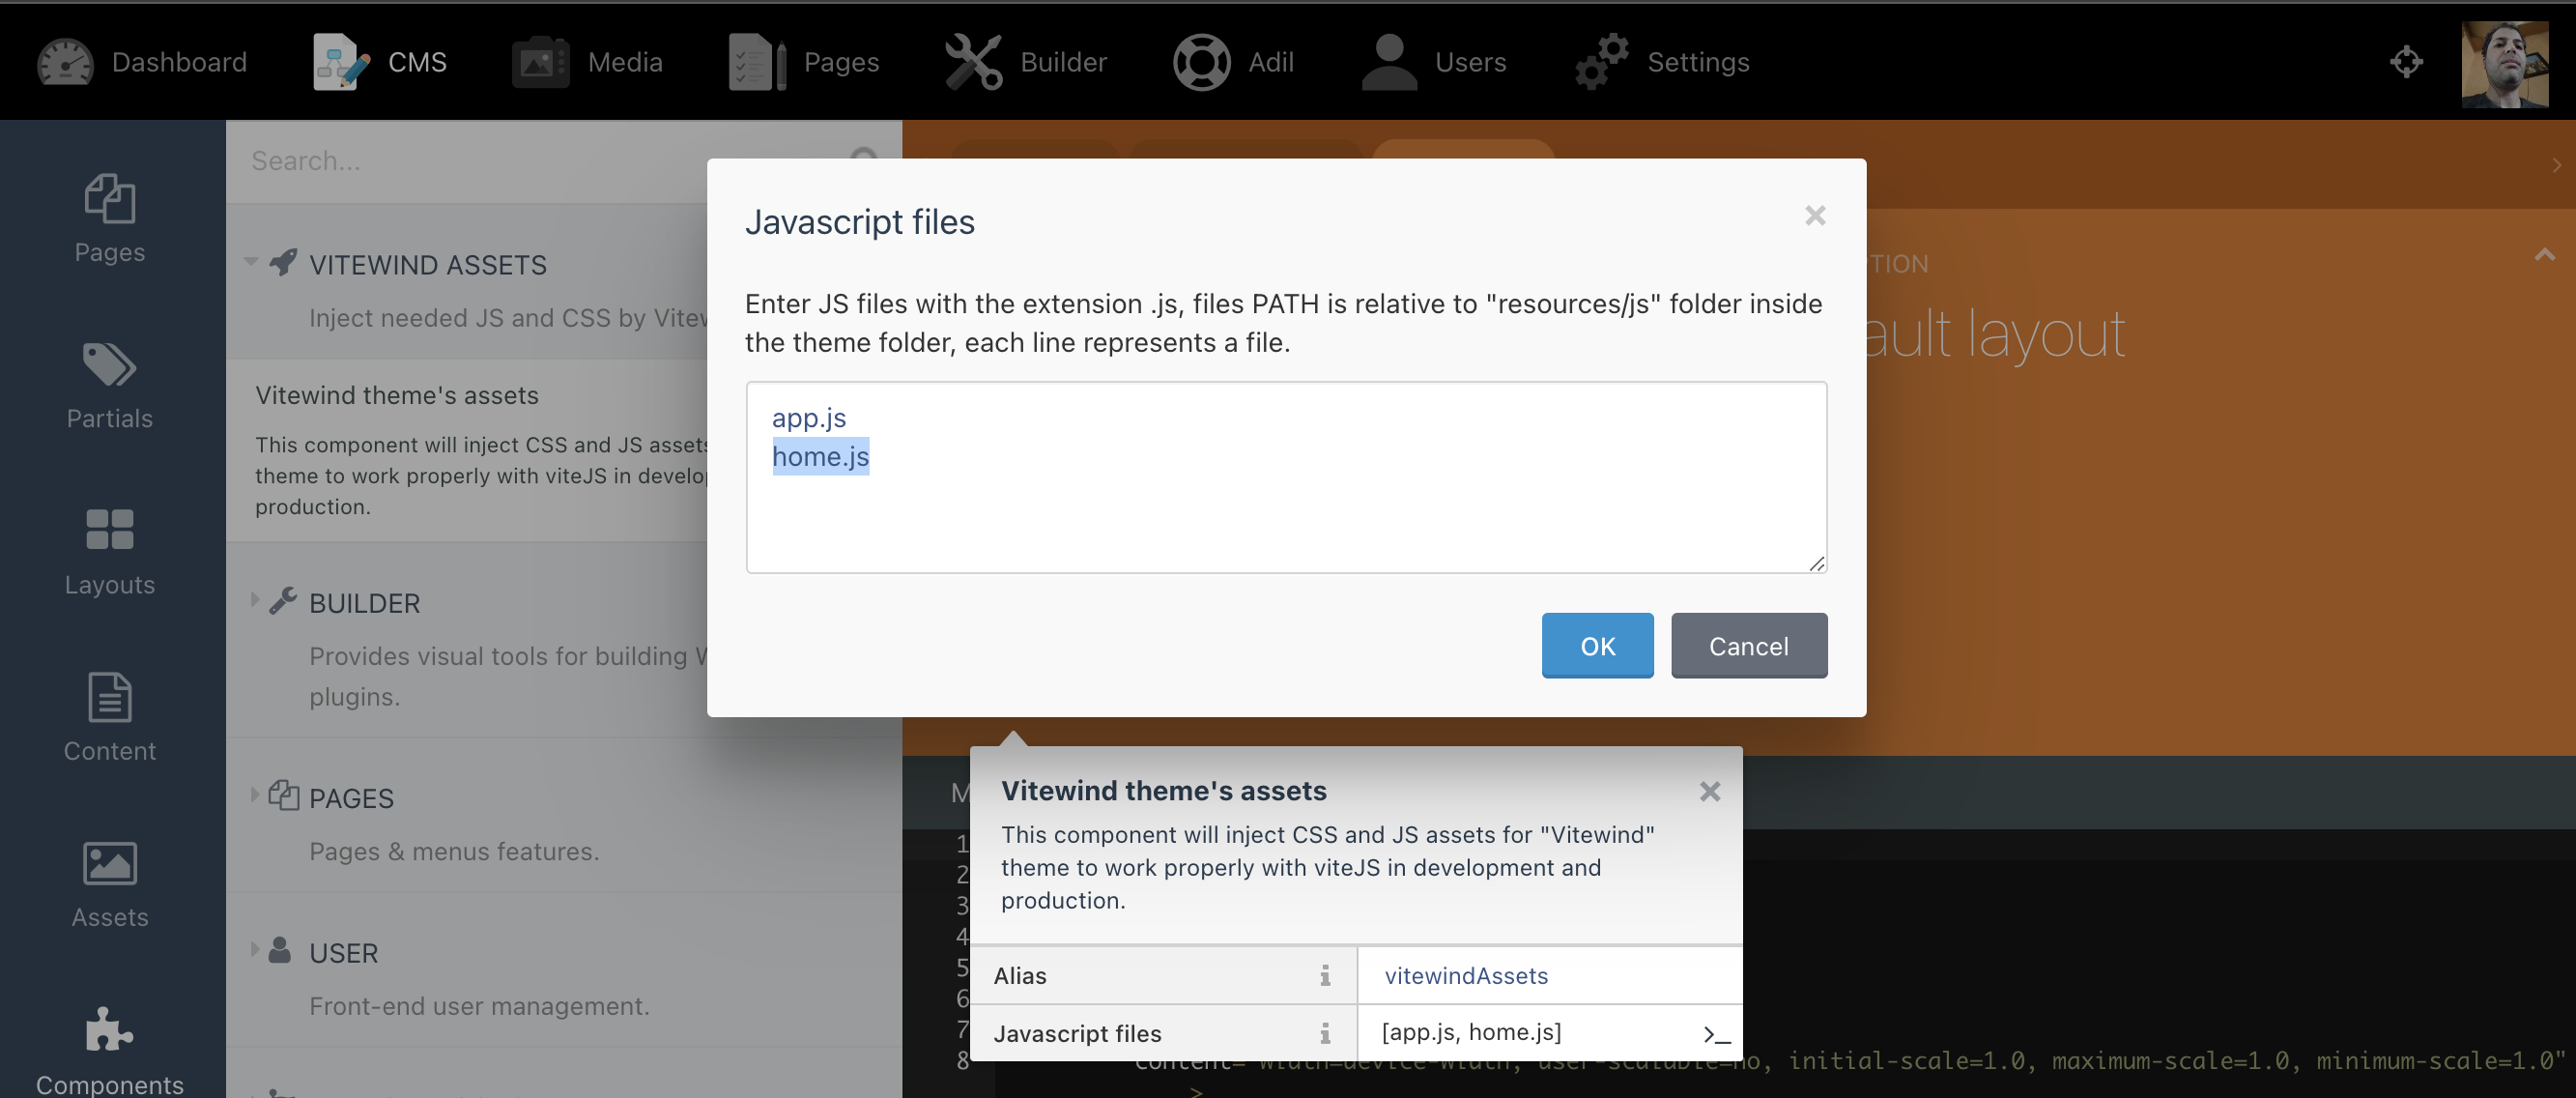2576x1098 pixels.
Task: Close the Vitewind theme's assets popup
Action: point(1710,791)
